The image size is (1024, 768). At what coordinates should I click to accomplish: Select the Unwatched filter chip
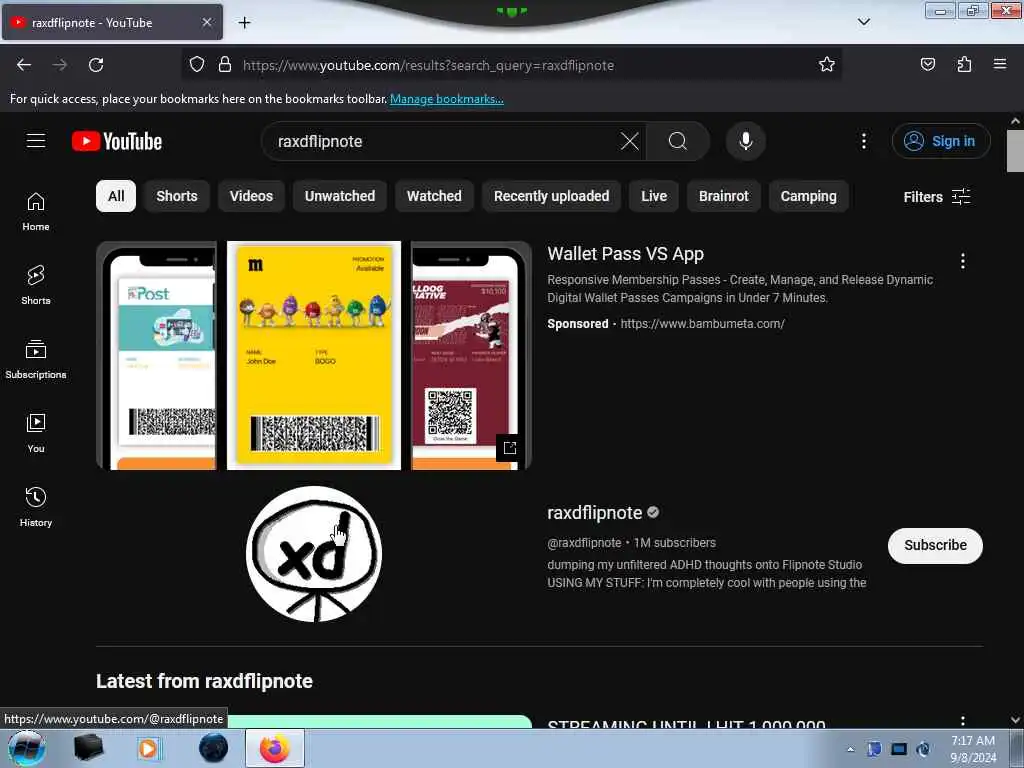pyautogui.click(x=340, y=196)
